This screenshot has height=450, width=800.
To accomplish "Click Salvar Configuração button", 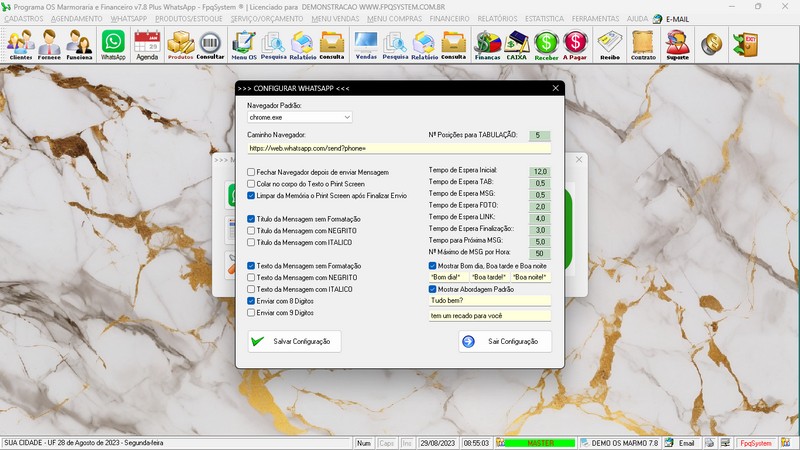I will pos(294,342).
